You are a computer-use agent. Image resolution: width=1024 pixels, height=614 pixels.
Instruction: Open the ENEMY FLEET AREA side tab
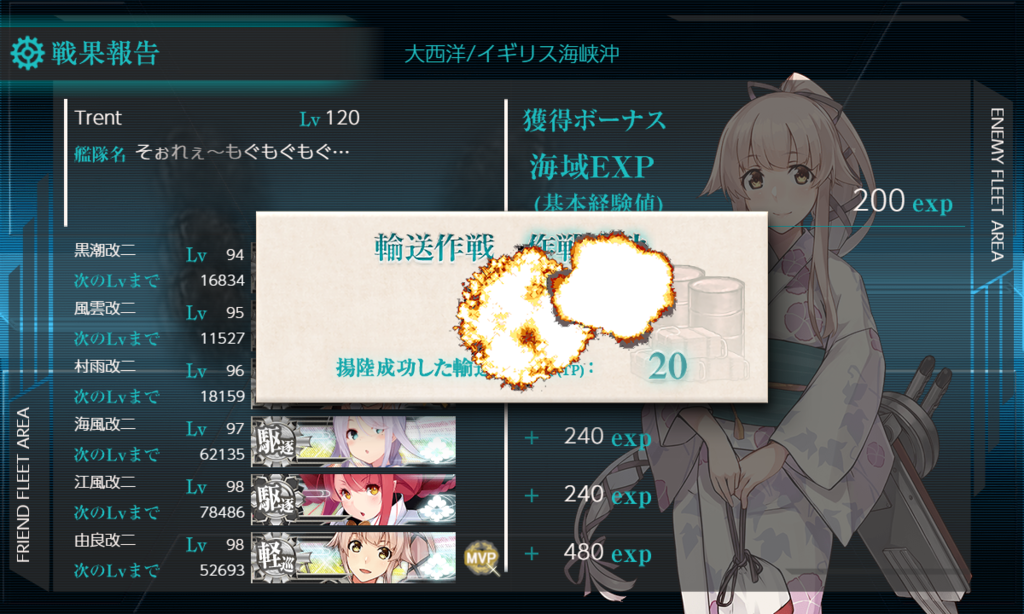tap(997, 185)
